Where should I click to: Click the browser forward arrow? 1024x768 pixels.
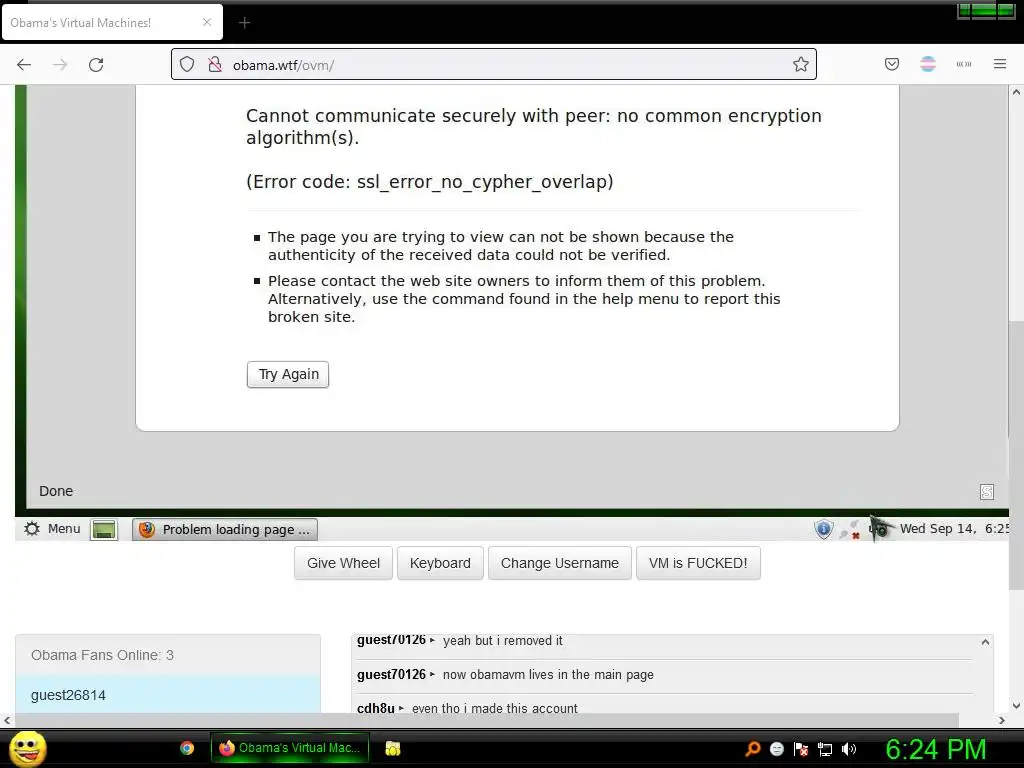click(x=60, y=64)
